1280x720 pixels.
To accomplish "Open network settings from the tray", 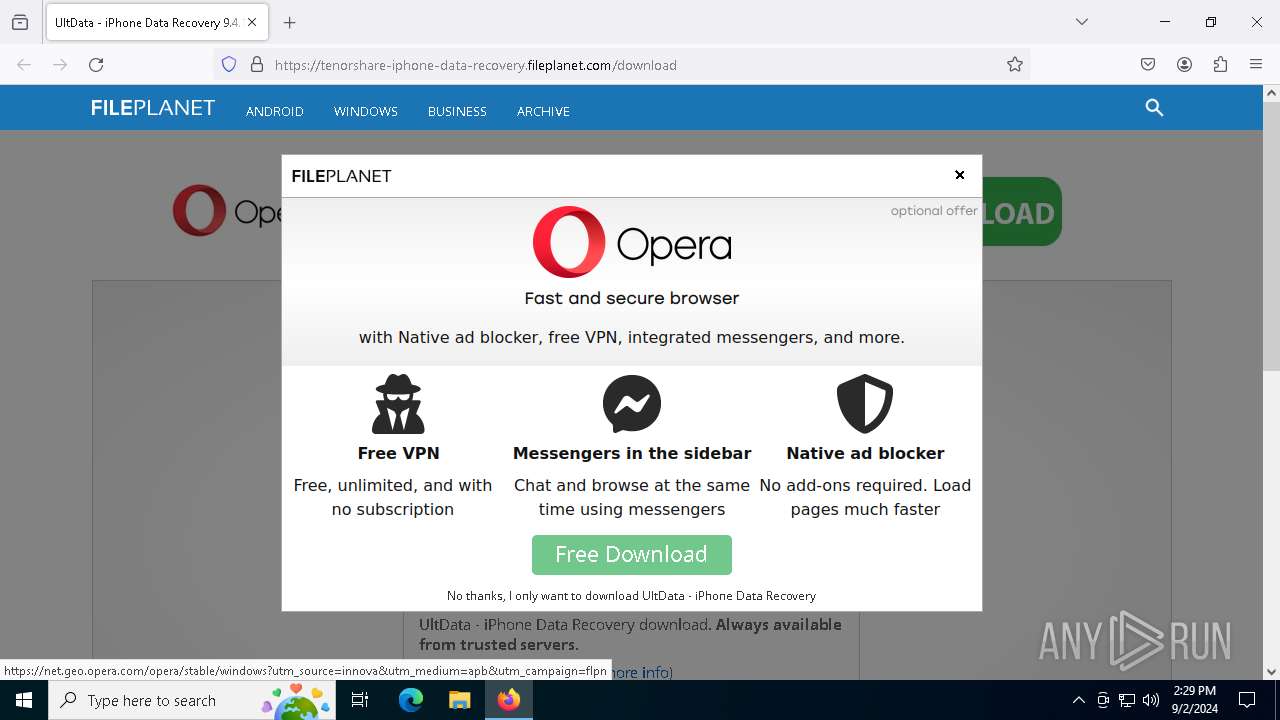I will point(1127,700).
